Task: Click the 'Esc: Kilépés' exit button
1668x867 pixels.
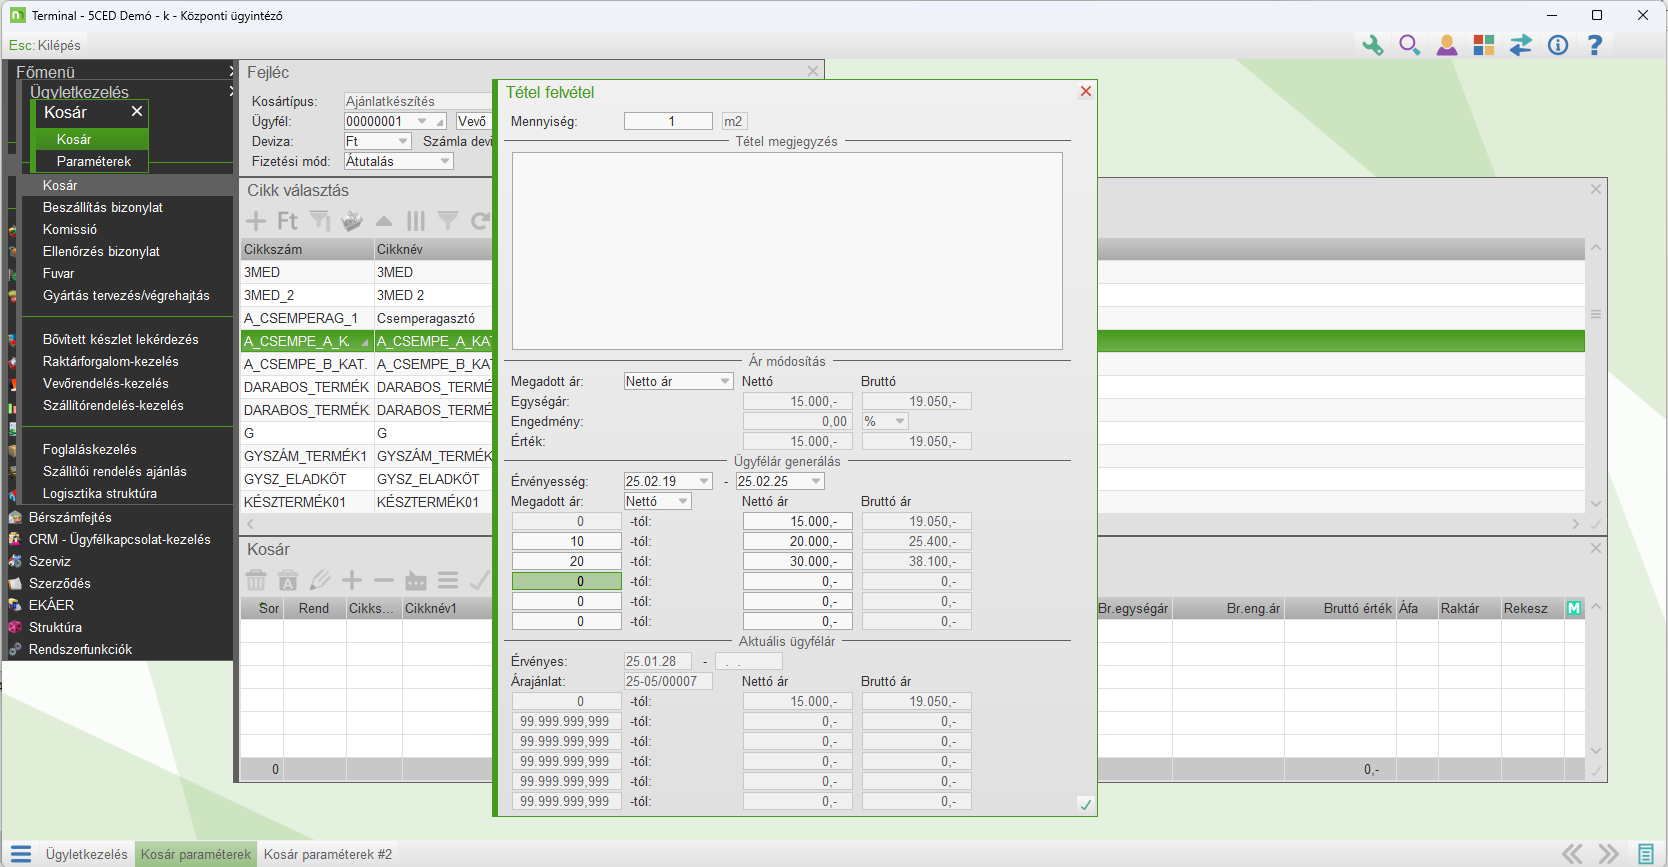Action: coord(45,45)
